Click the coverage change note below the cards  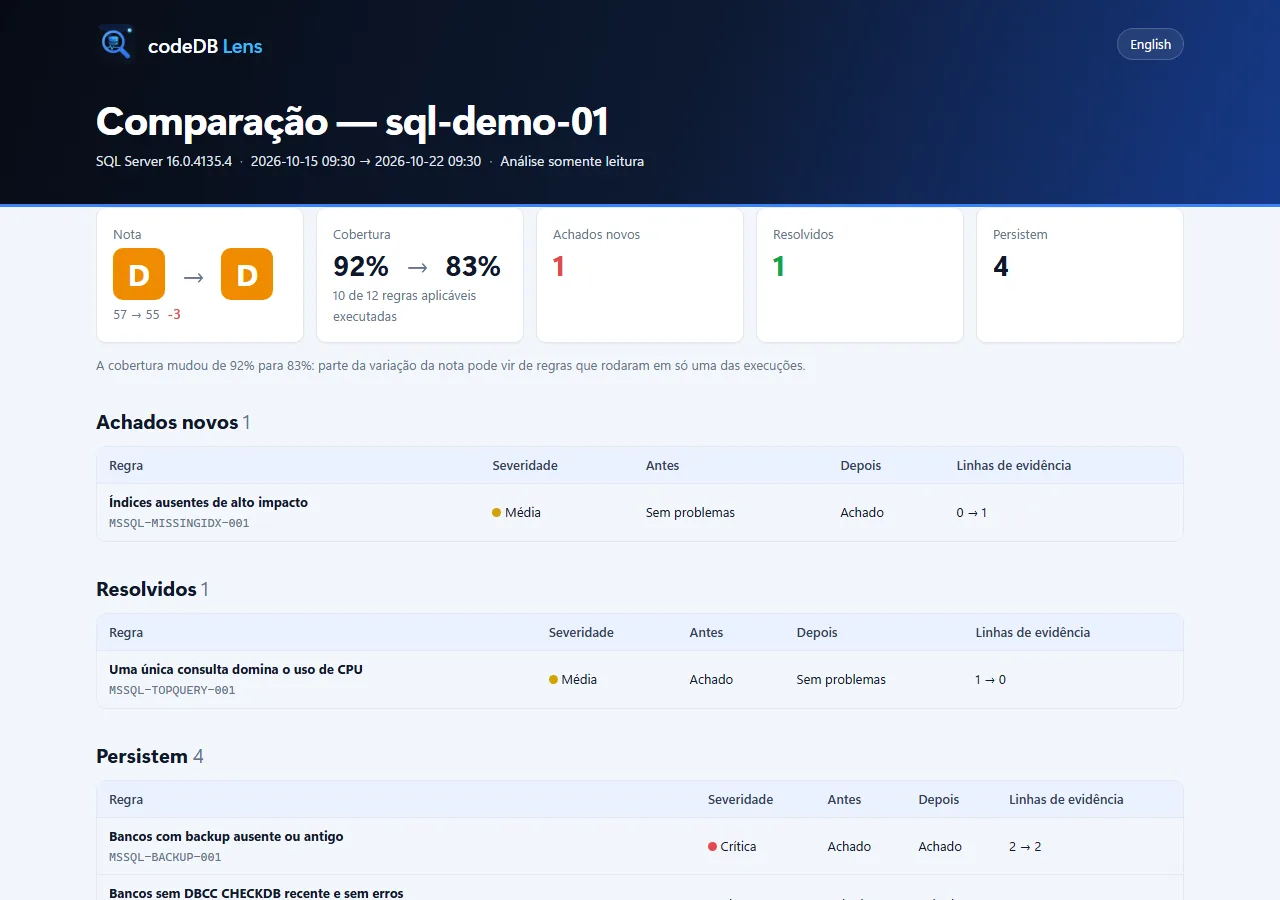click(x=451, y=365)
